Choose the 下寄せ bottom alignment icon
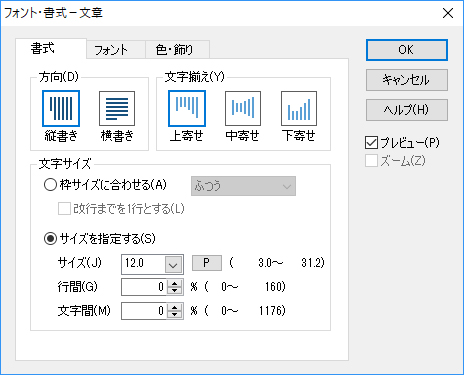The width and height of the screenshot is (464, 375). tap(299, 109)
